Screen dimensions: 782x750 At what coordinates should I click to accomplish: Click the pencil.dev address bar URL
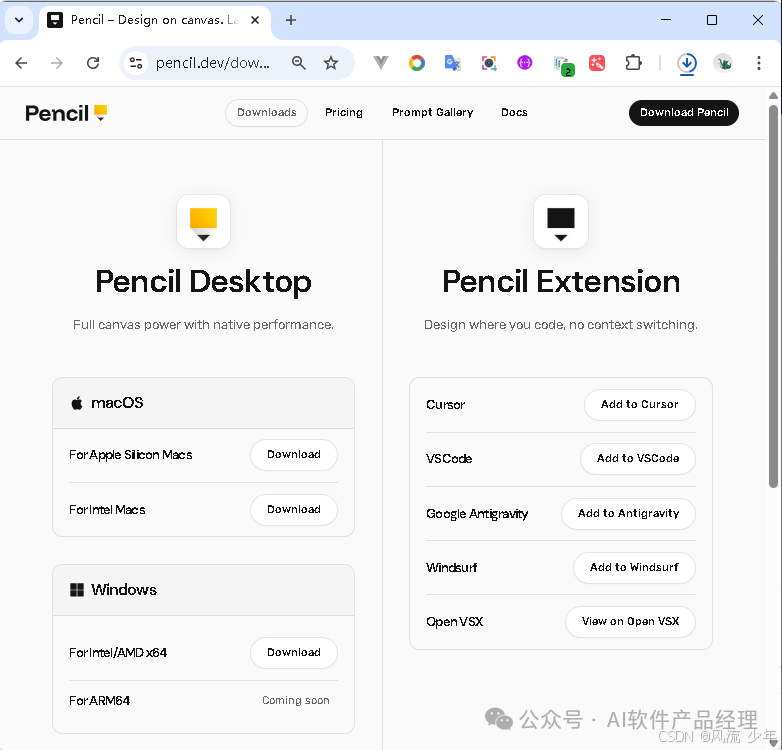point(212,63)
